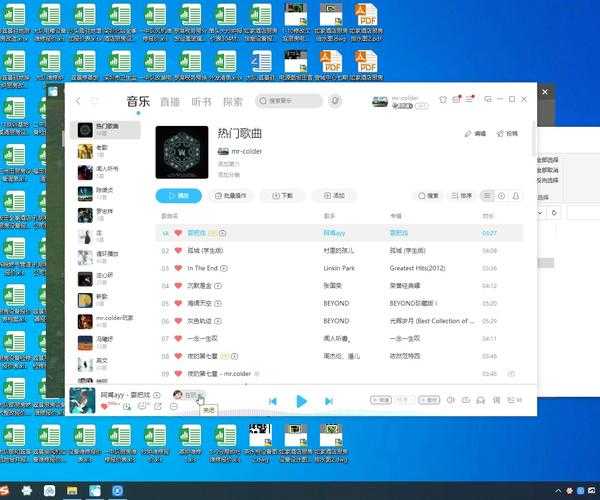The height and width of the screenshot is (500, 600).
Task: Click the MV icon on song 06
Action: click(218, 321)
